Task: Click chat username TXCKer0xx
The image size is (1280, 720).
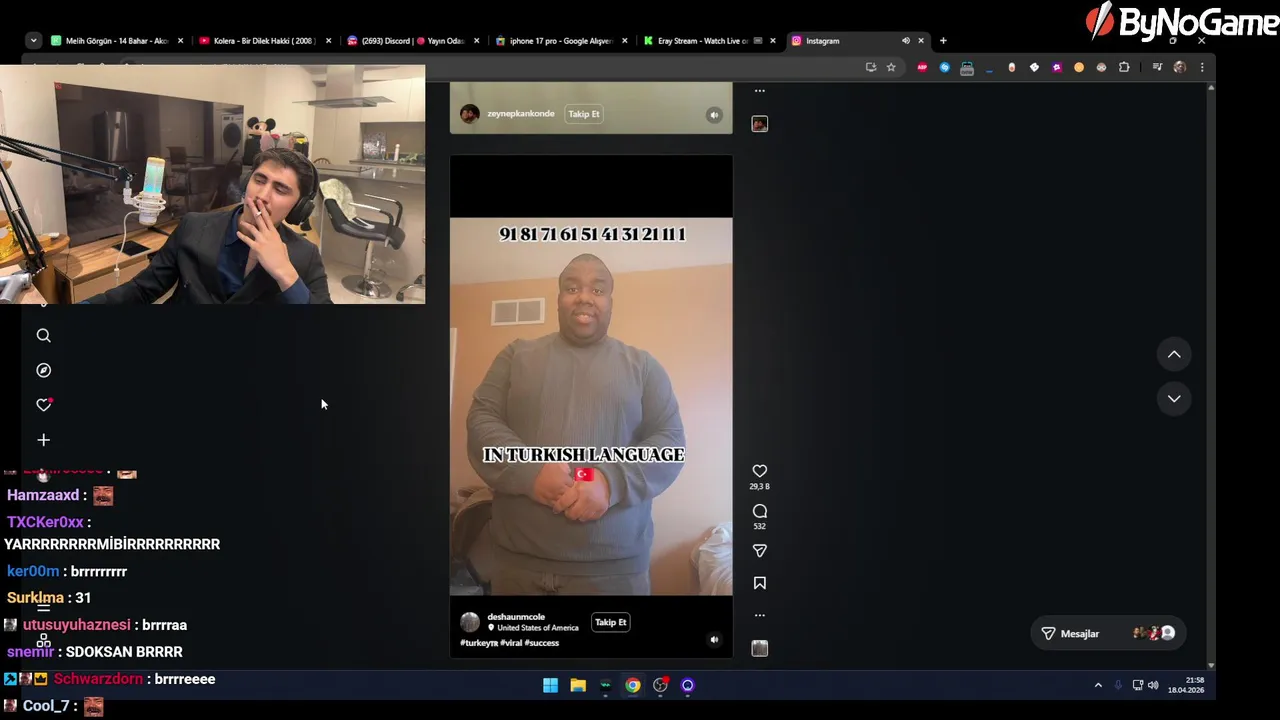Action: point(45,522)
